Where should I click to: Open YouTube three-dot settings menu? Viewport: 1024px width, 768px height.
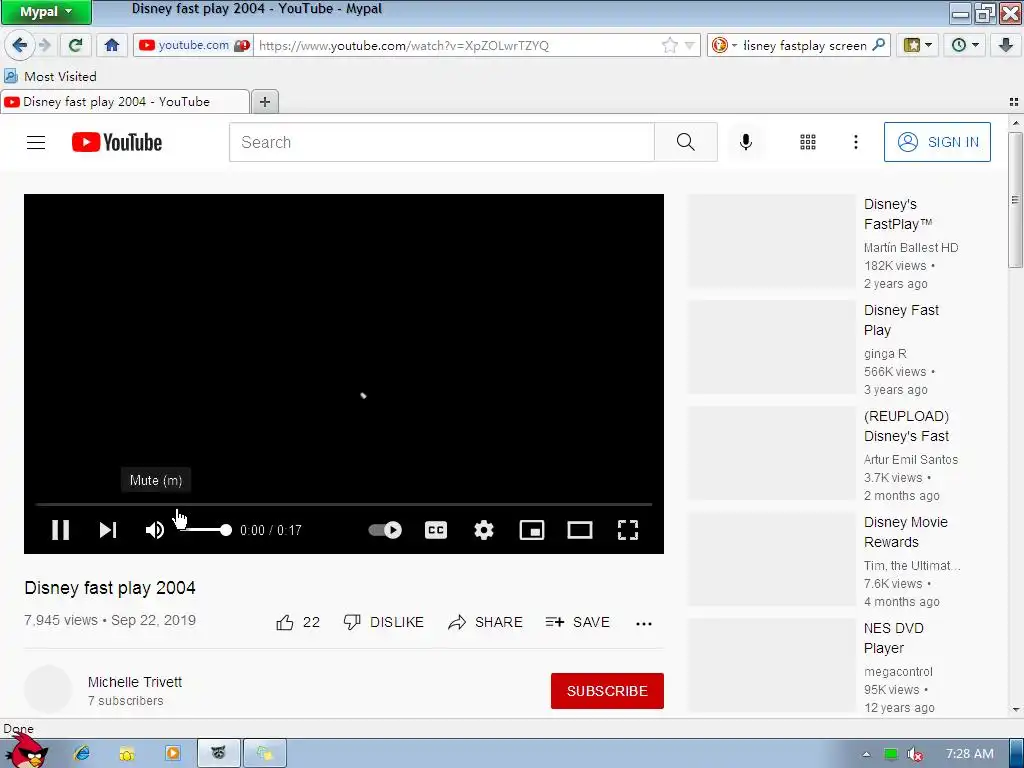point(856,142)
